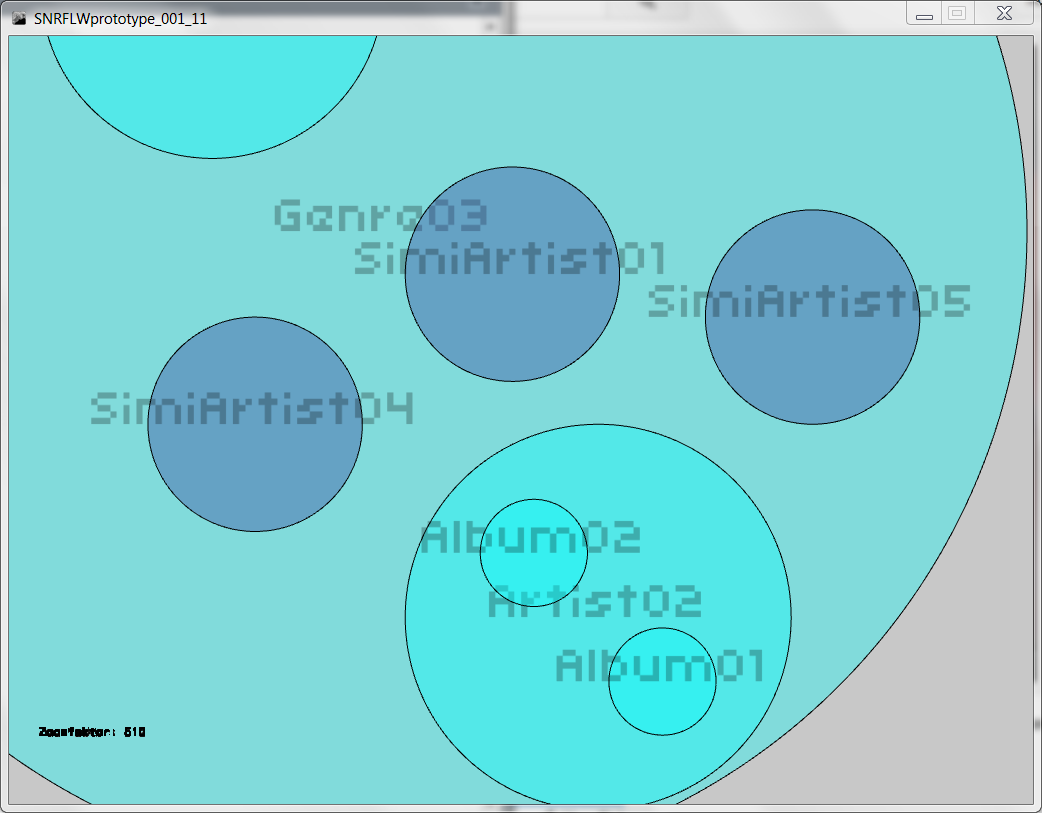Close the SNRFLWprototype window

[x=1004, y=14]
